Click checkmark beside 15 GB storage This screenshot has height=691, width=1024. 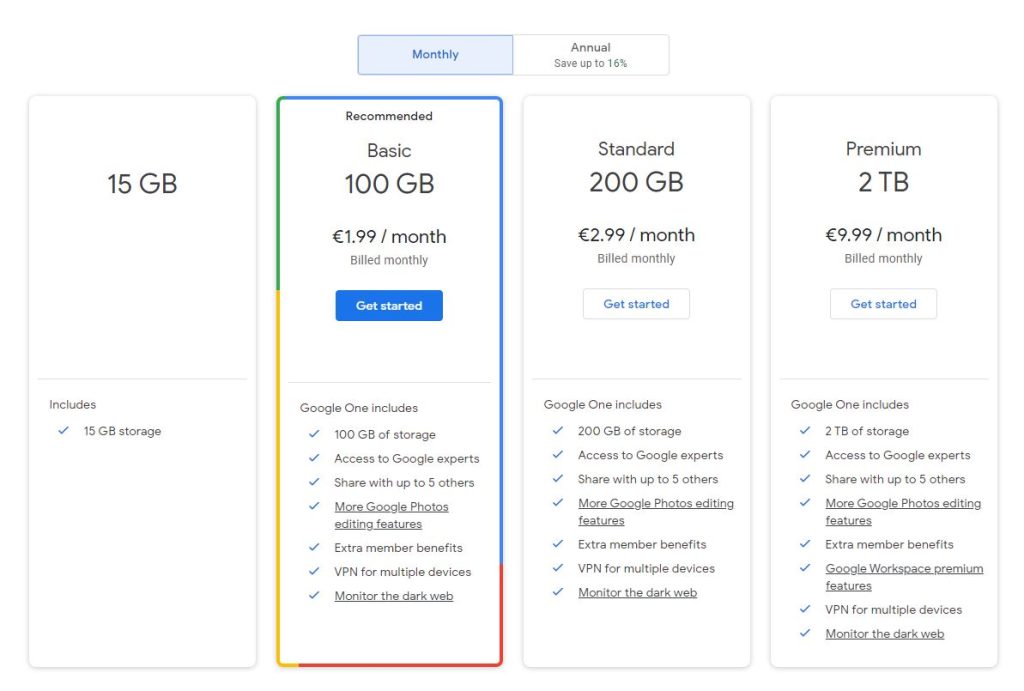pos(64,432)
